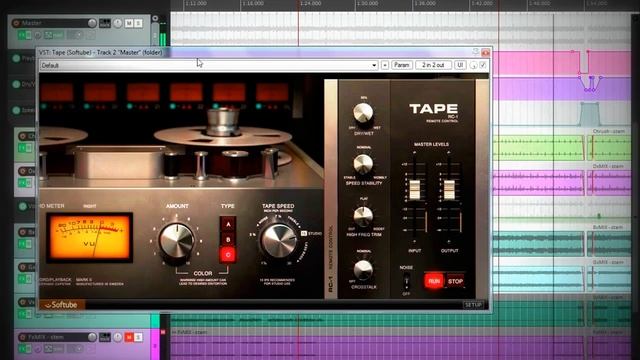Click the FxMIX - stem pan knob
The height and width of the screenshot is (360, 640).
[x=118, y=337]
